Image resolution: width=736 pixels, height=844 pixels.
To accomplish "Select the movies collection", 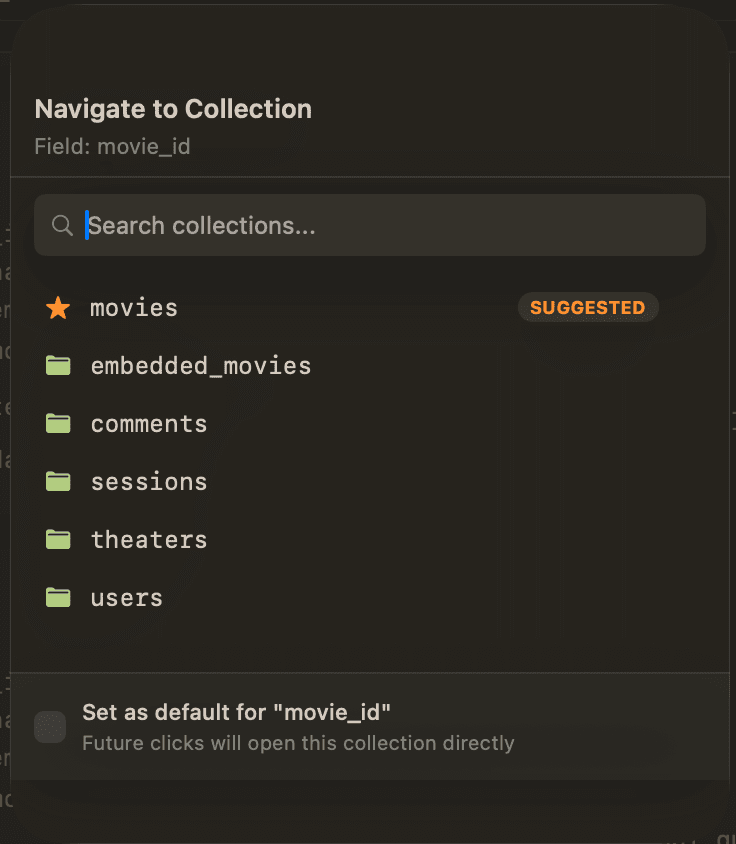I will point(133,307).
